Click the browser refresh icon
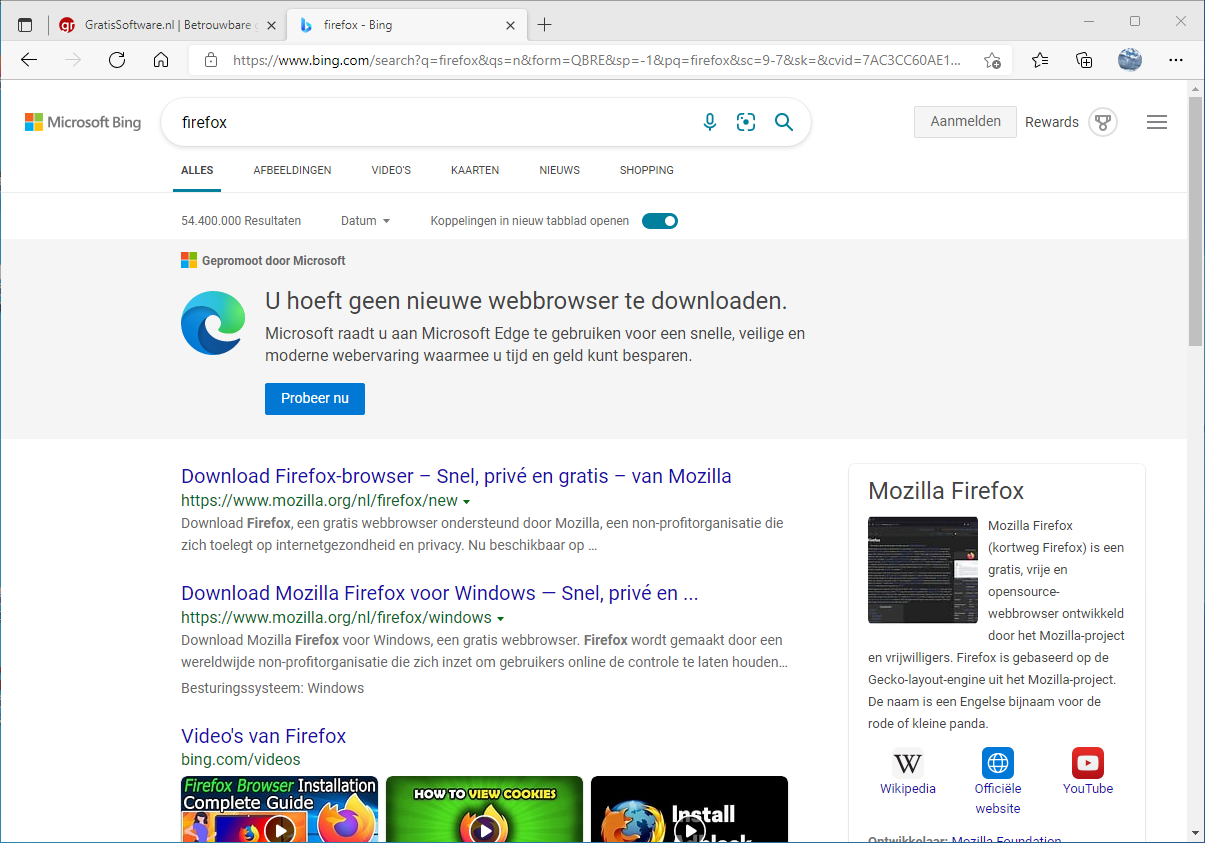The image size is (1205, 843). point(117,60)
